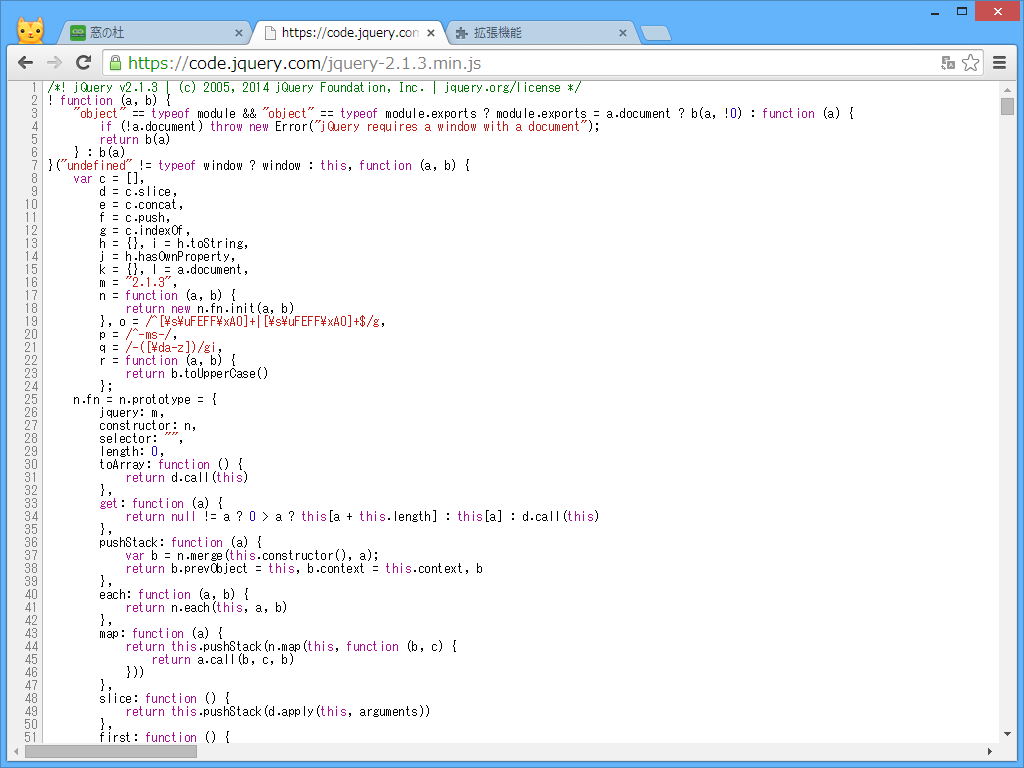This screenshot has height=768, width=1024.
Task: Open a new tab
Action: (x=656, y=33)
